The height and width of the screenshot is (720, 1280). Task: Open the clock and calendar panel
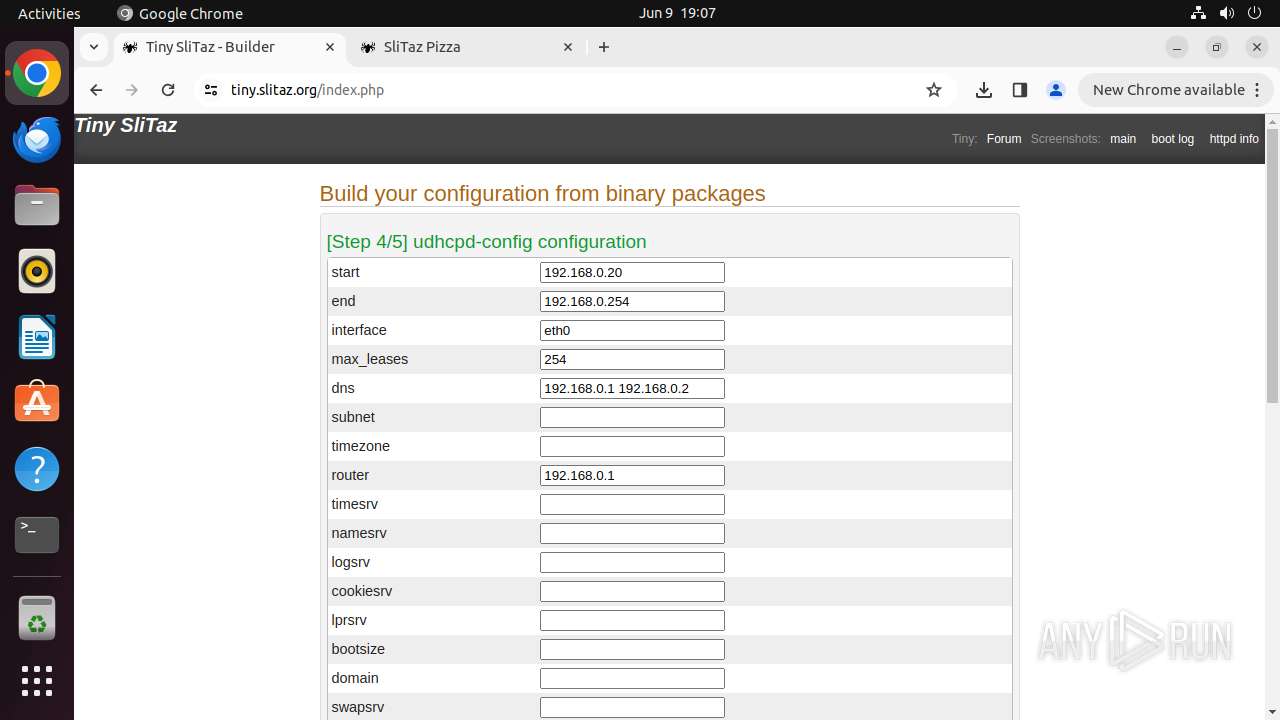[x=677, y=13]
